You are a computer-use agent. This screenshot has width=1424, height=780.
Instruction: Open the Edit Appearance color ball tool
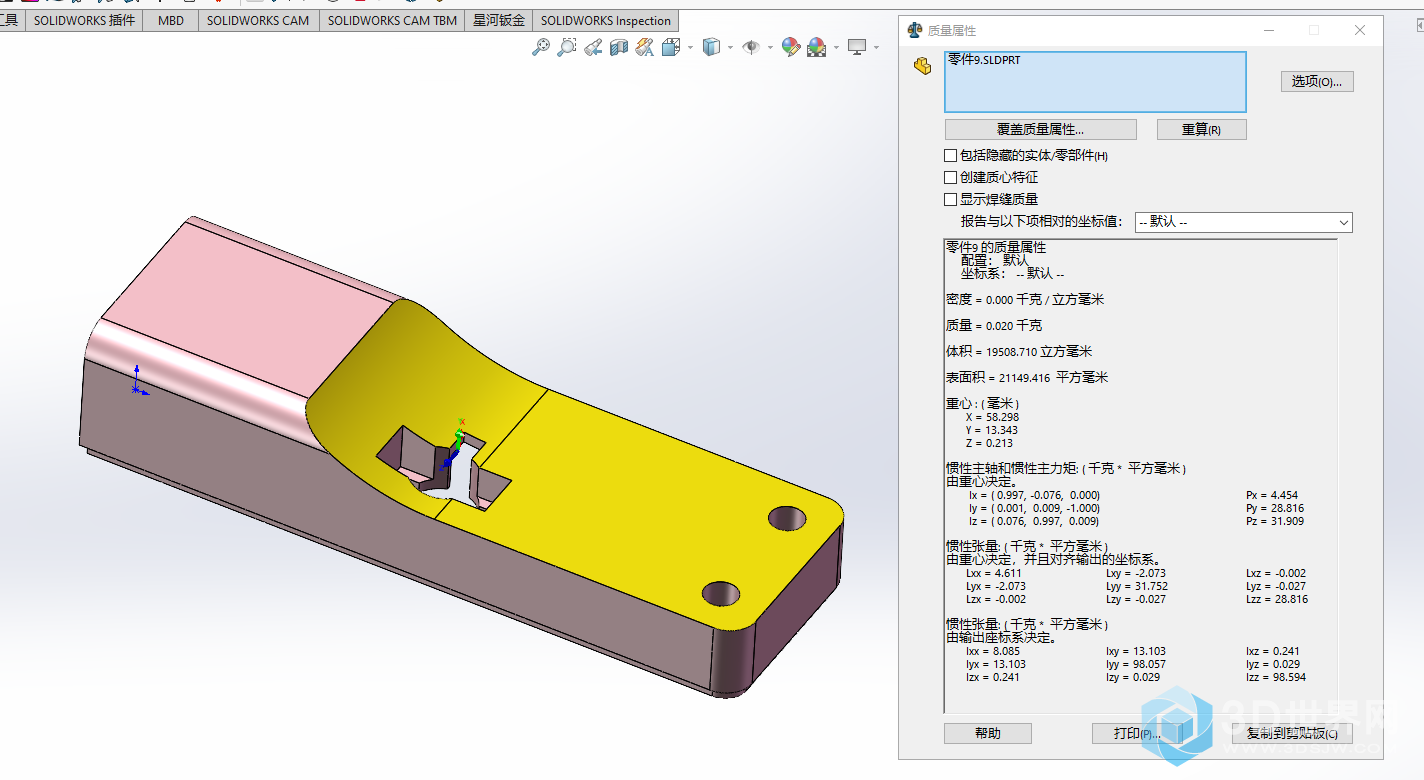(791, 46)
